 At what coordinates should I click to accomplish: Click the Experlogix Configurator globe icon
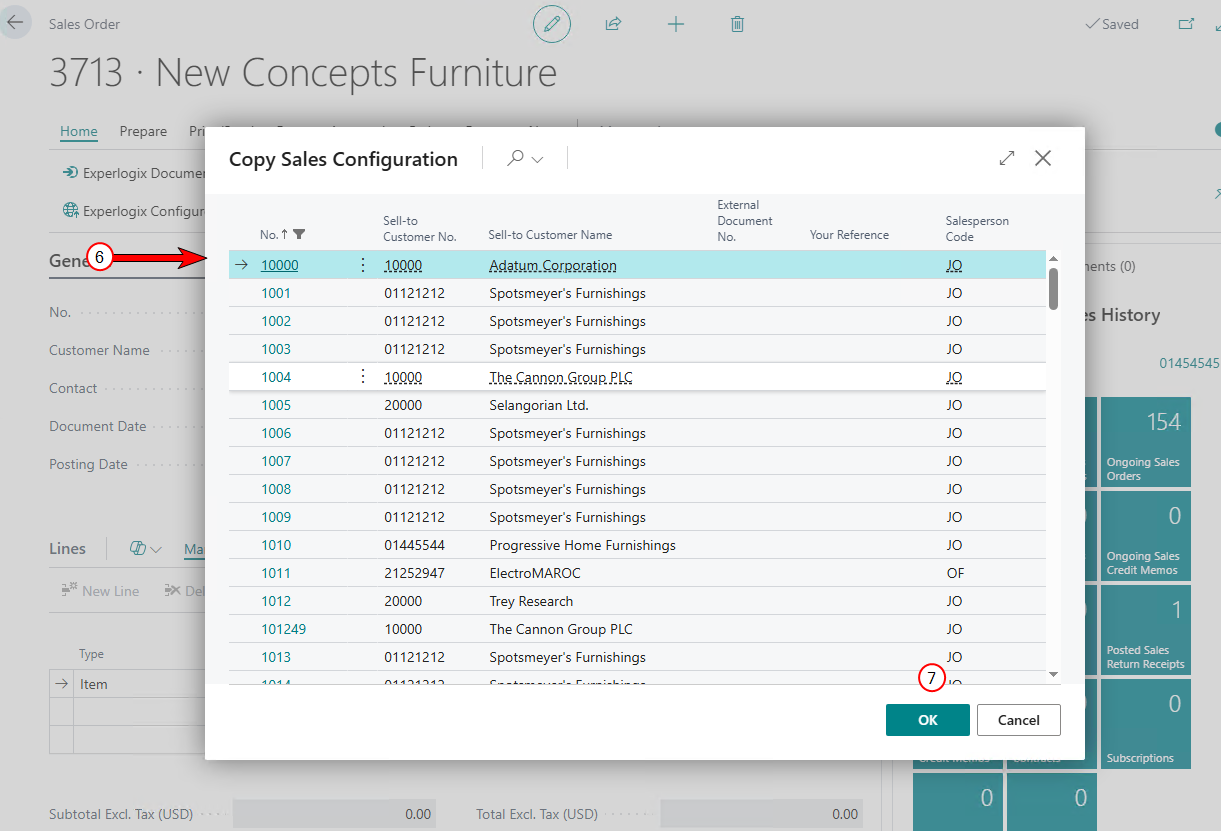tap(70, 211)
